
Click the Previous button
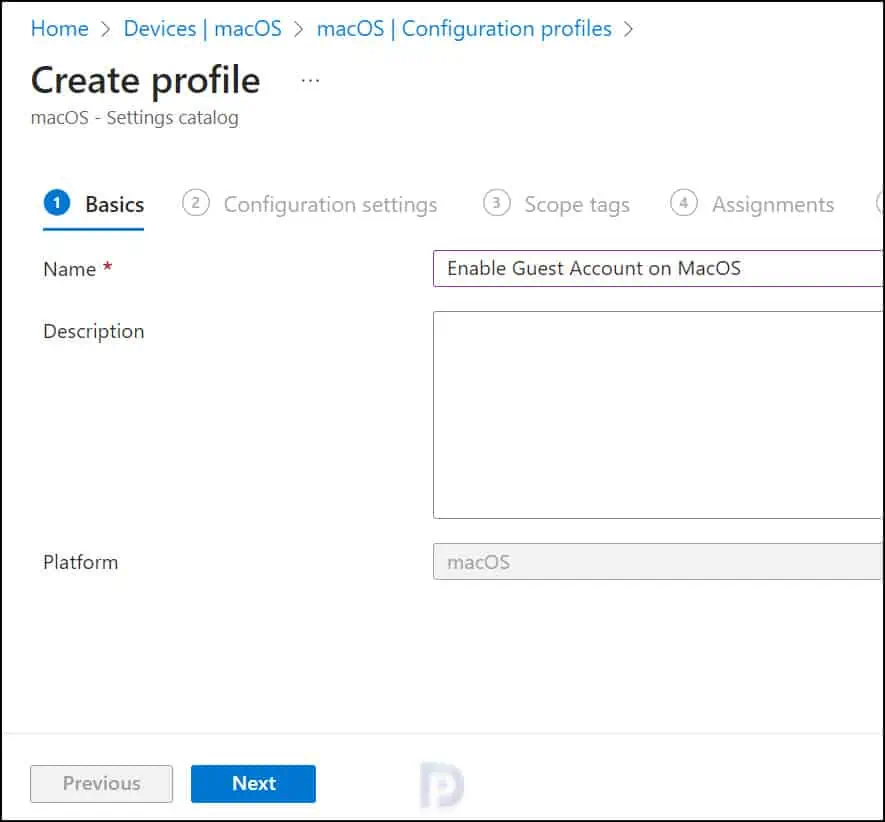[102, 784]
